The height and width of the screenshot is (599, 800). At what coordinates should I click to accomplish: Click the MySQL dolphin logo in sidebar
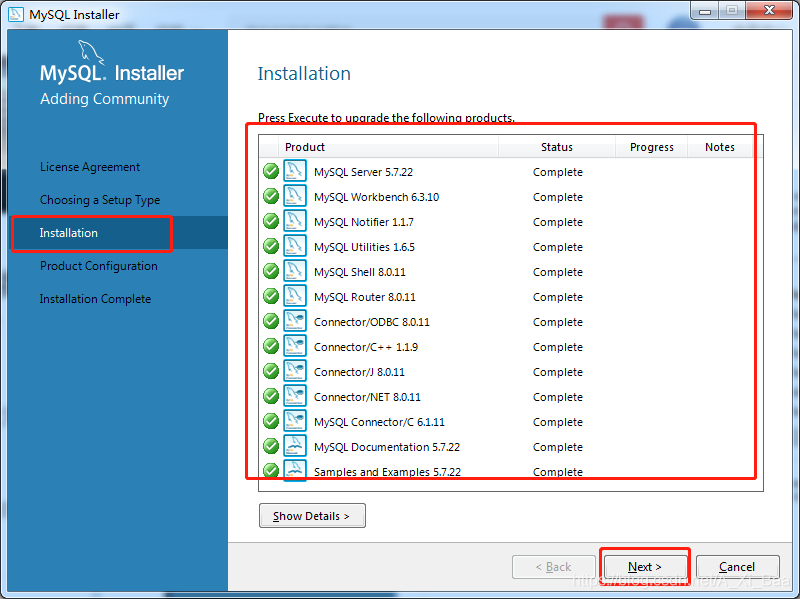point(90,52)
